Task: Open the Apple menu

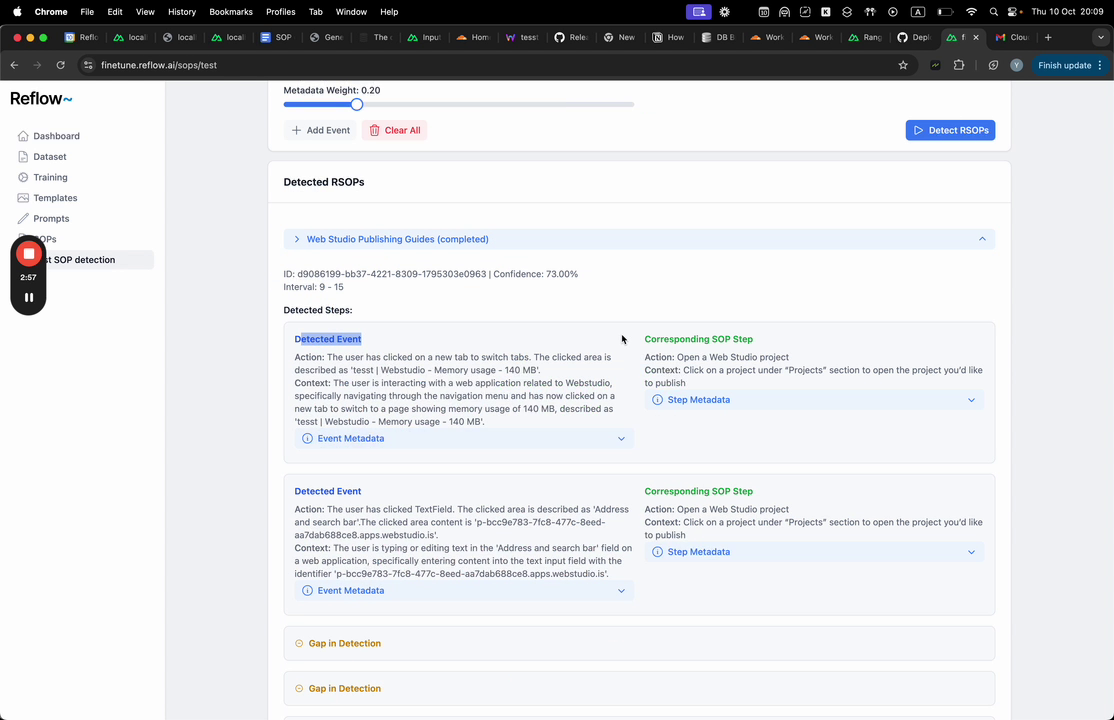Action: pos(17,11)
